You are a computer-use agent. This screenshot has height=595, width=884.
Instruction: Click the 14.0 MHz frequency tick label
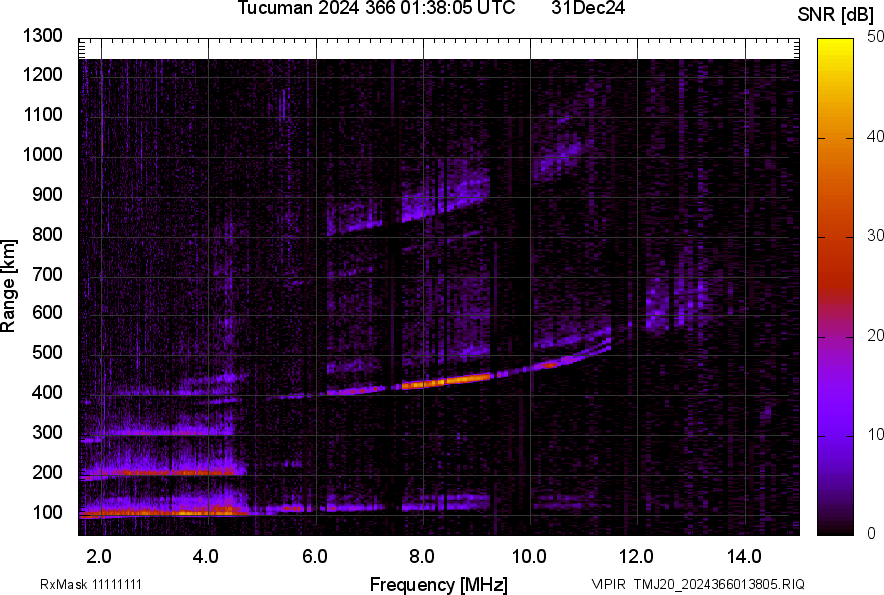[x=743, y=556]
